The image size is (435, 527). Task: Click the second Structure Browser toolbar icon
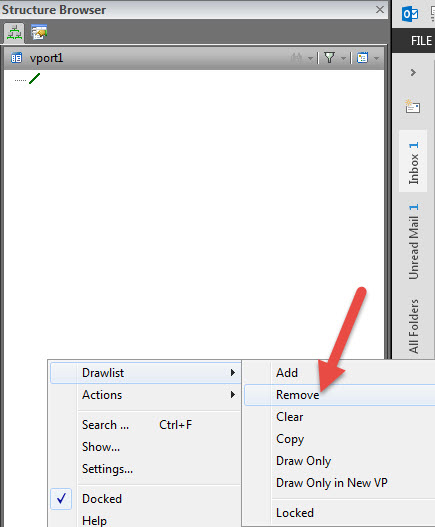(39, 32)
